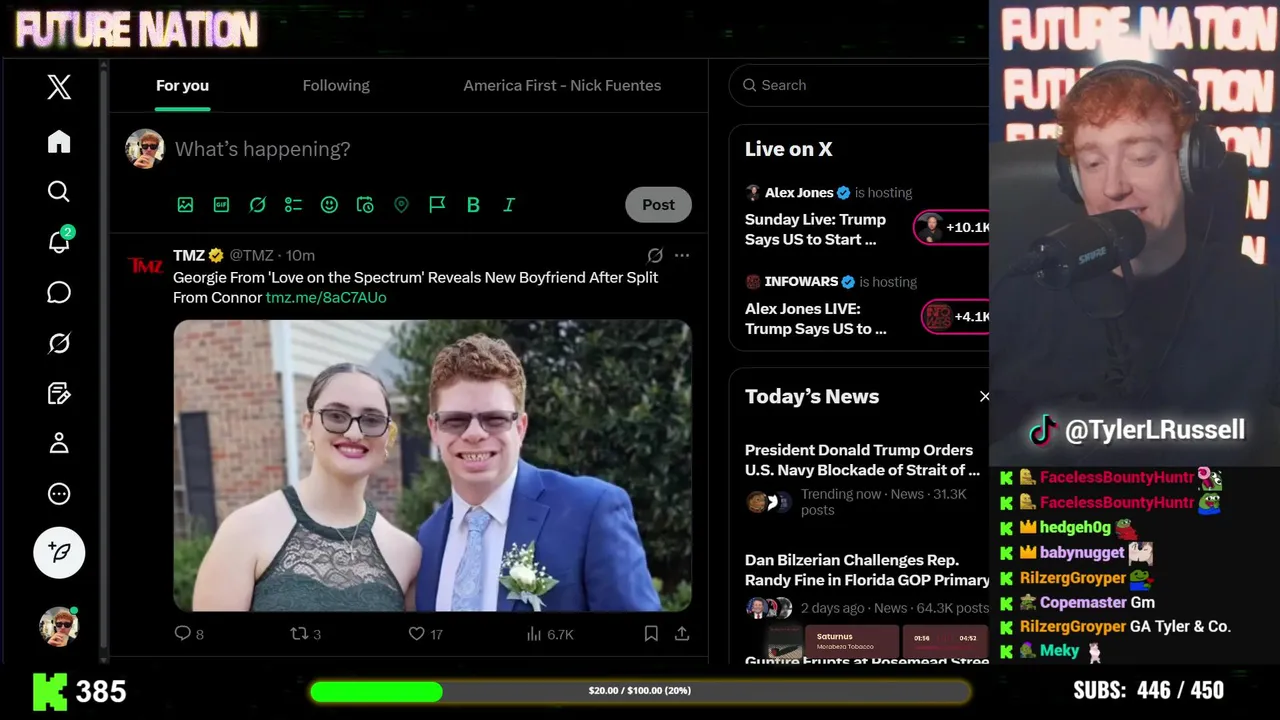This screenshot has width=1280, height=720.
Task: Click Meky chat username
Action: point(1059,651)
